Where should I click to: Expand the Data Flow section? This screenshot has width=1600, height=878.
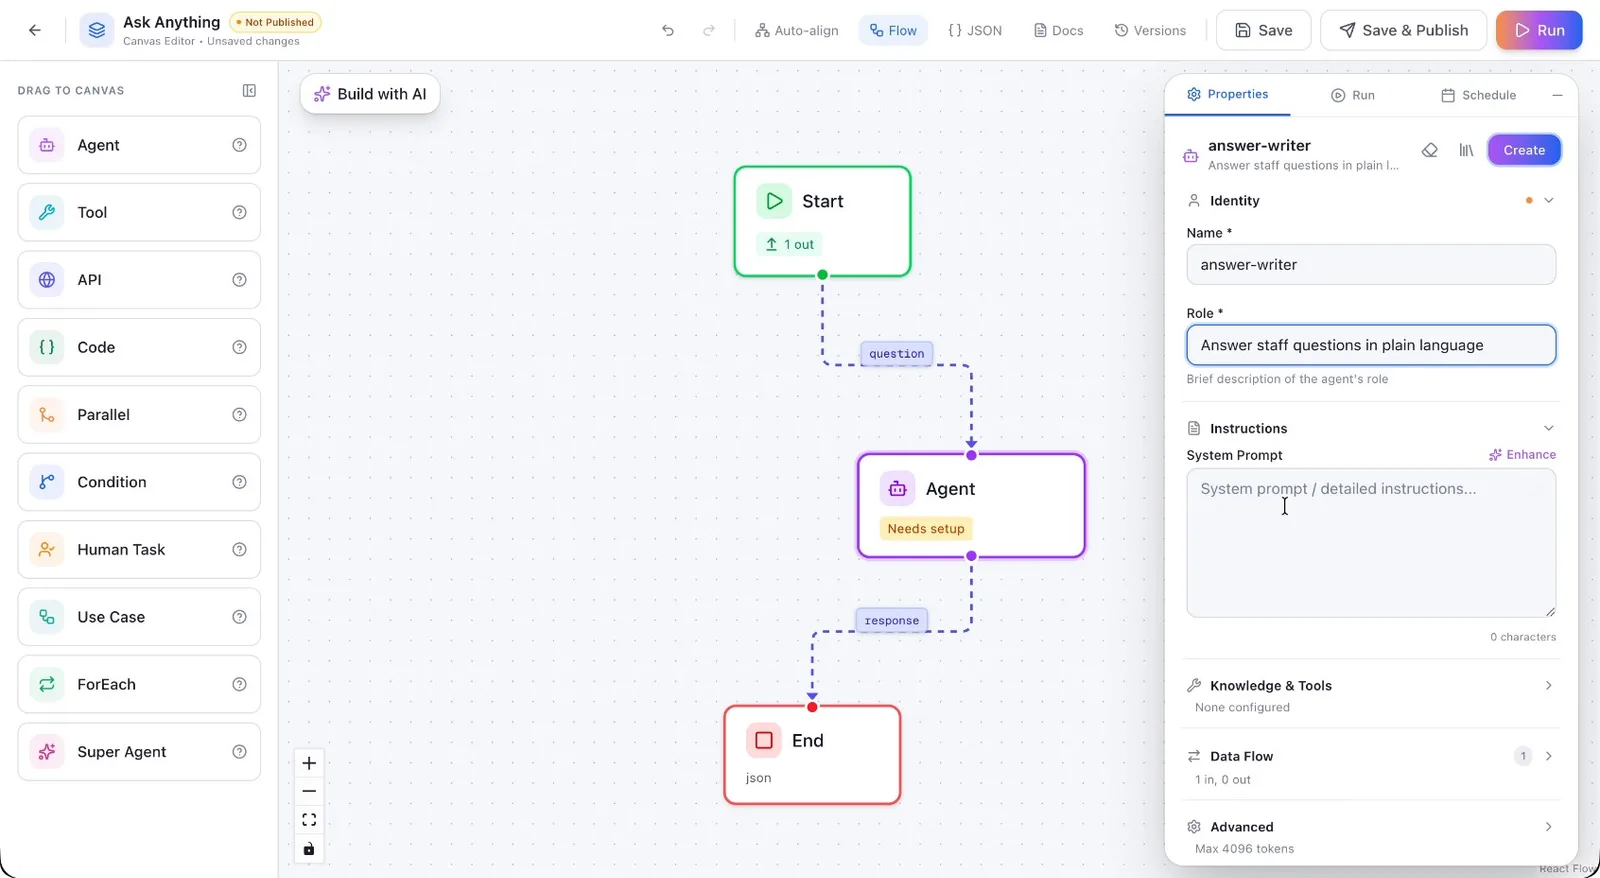tap(1549, 756)
